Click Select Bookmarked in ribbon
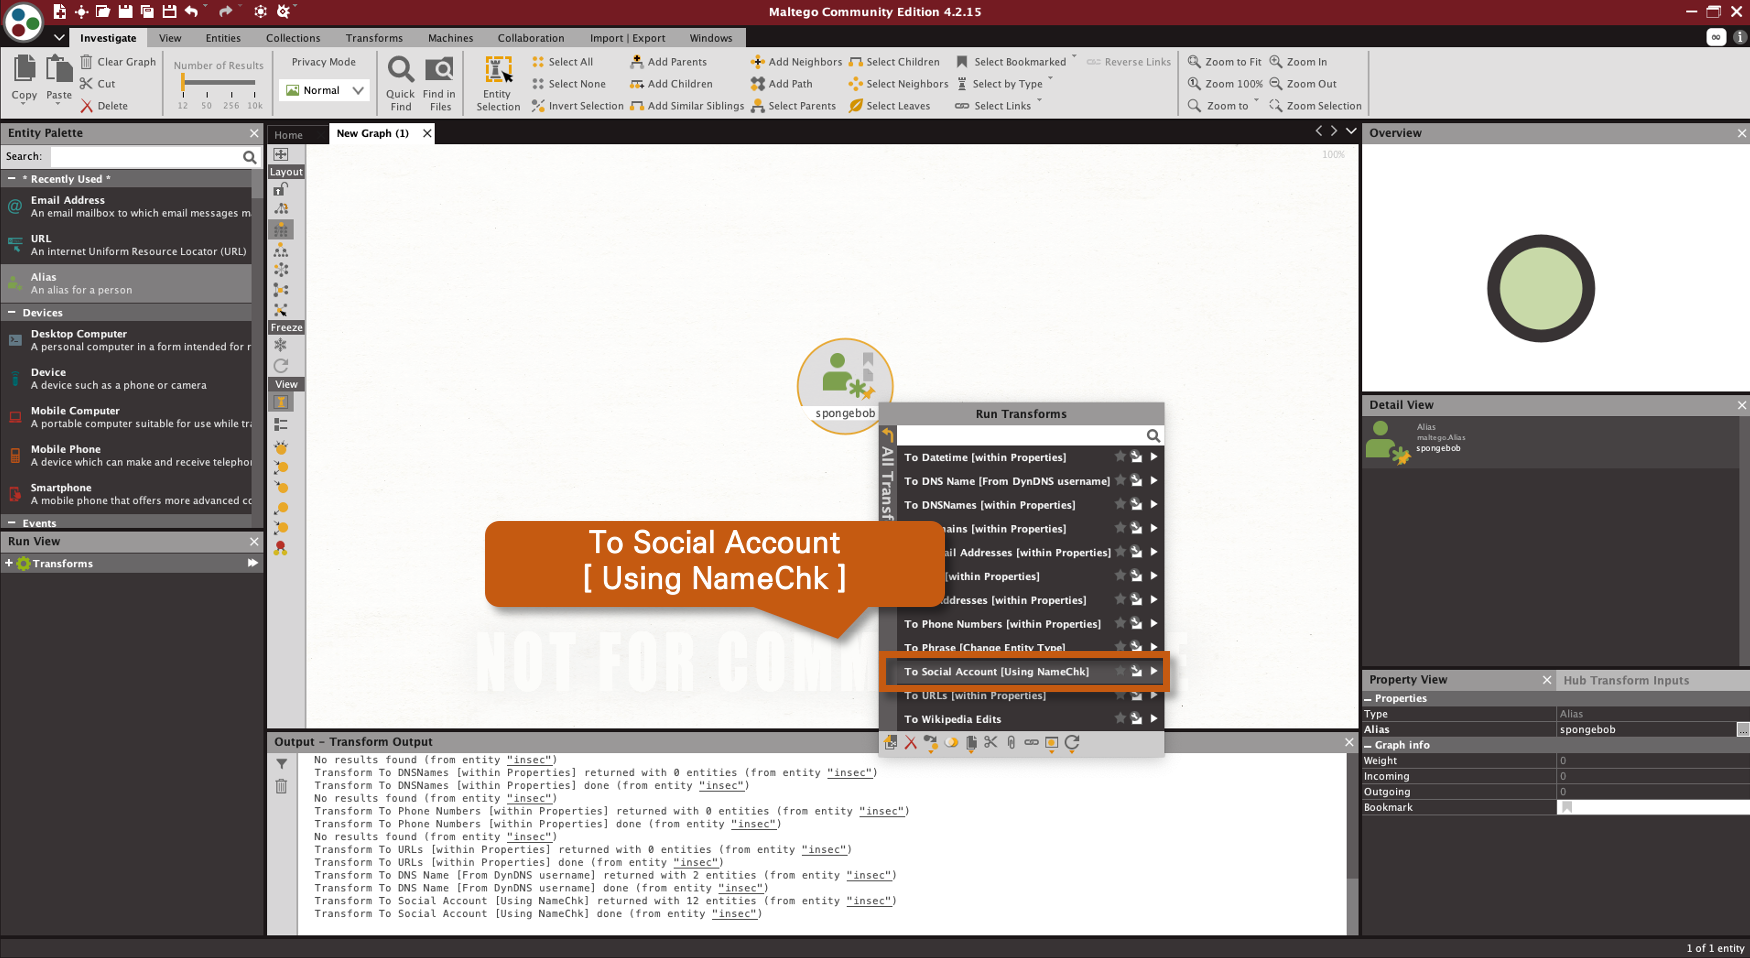Image resolution: width=1750 pixels, height=958 pixels. click(1011, 62)
